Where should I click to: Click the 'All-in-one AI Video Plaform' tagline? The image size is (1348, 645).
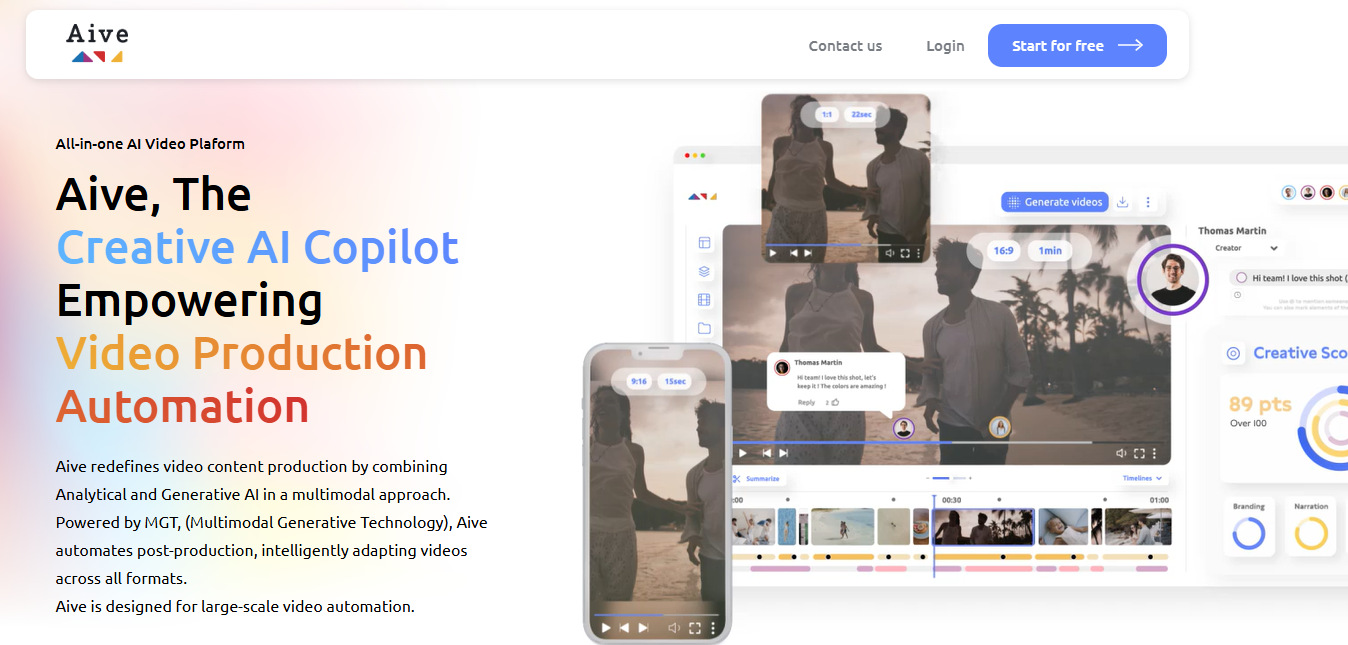150,144
